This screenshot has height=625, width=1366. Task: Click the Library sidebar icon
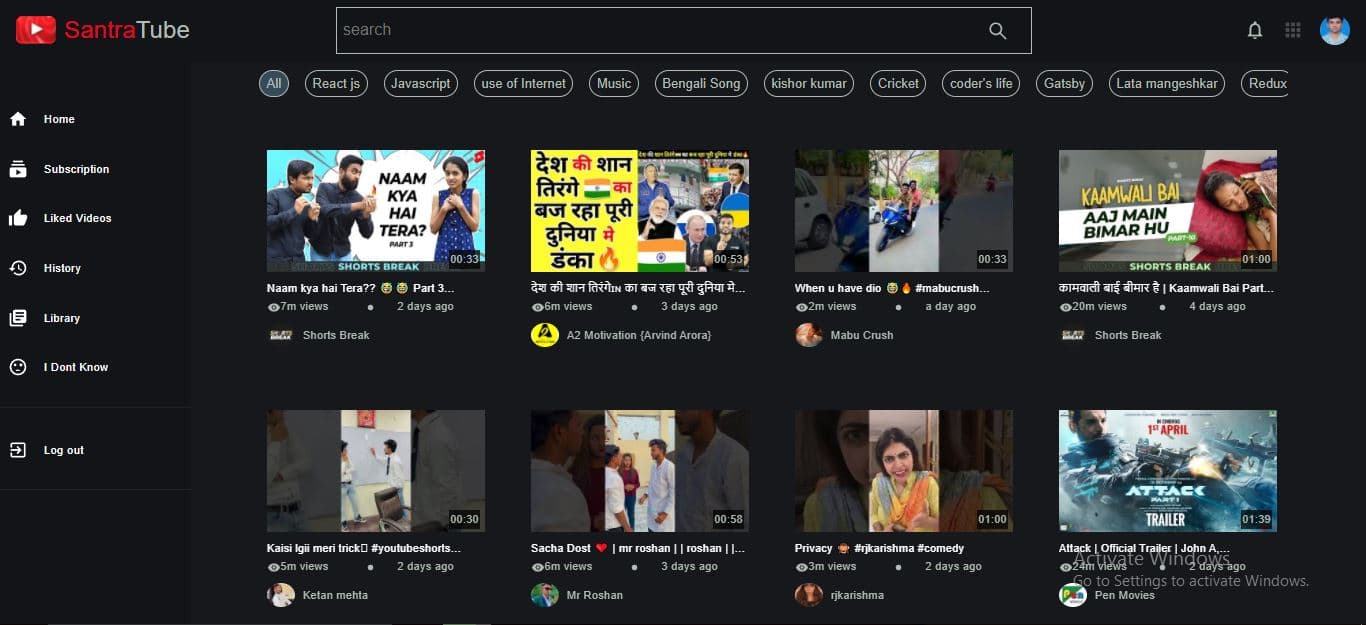[18, 318]
